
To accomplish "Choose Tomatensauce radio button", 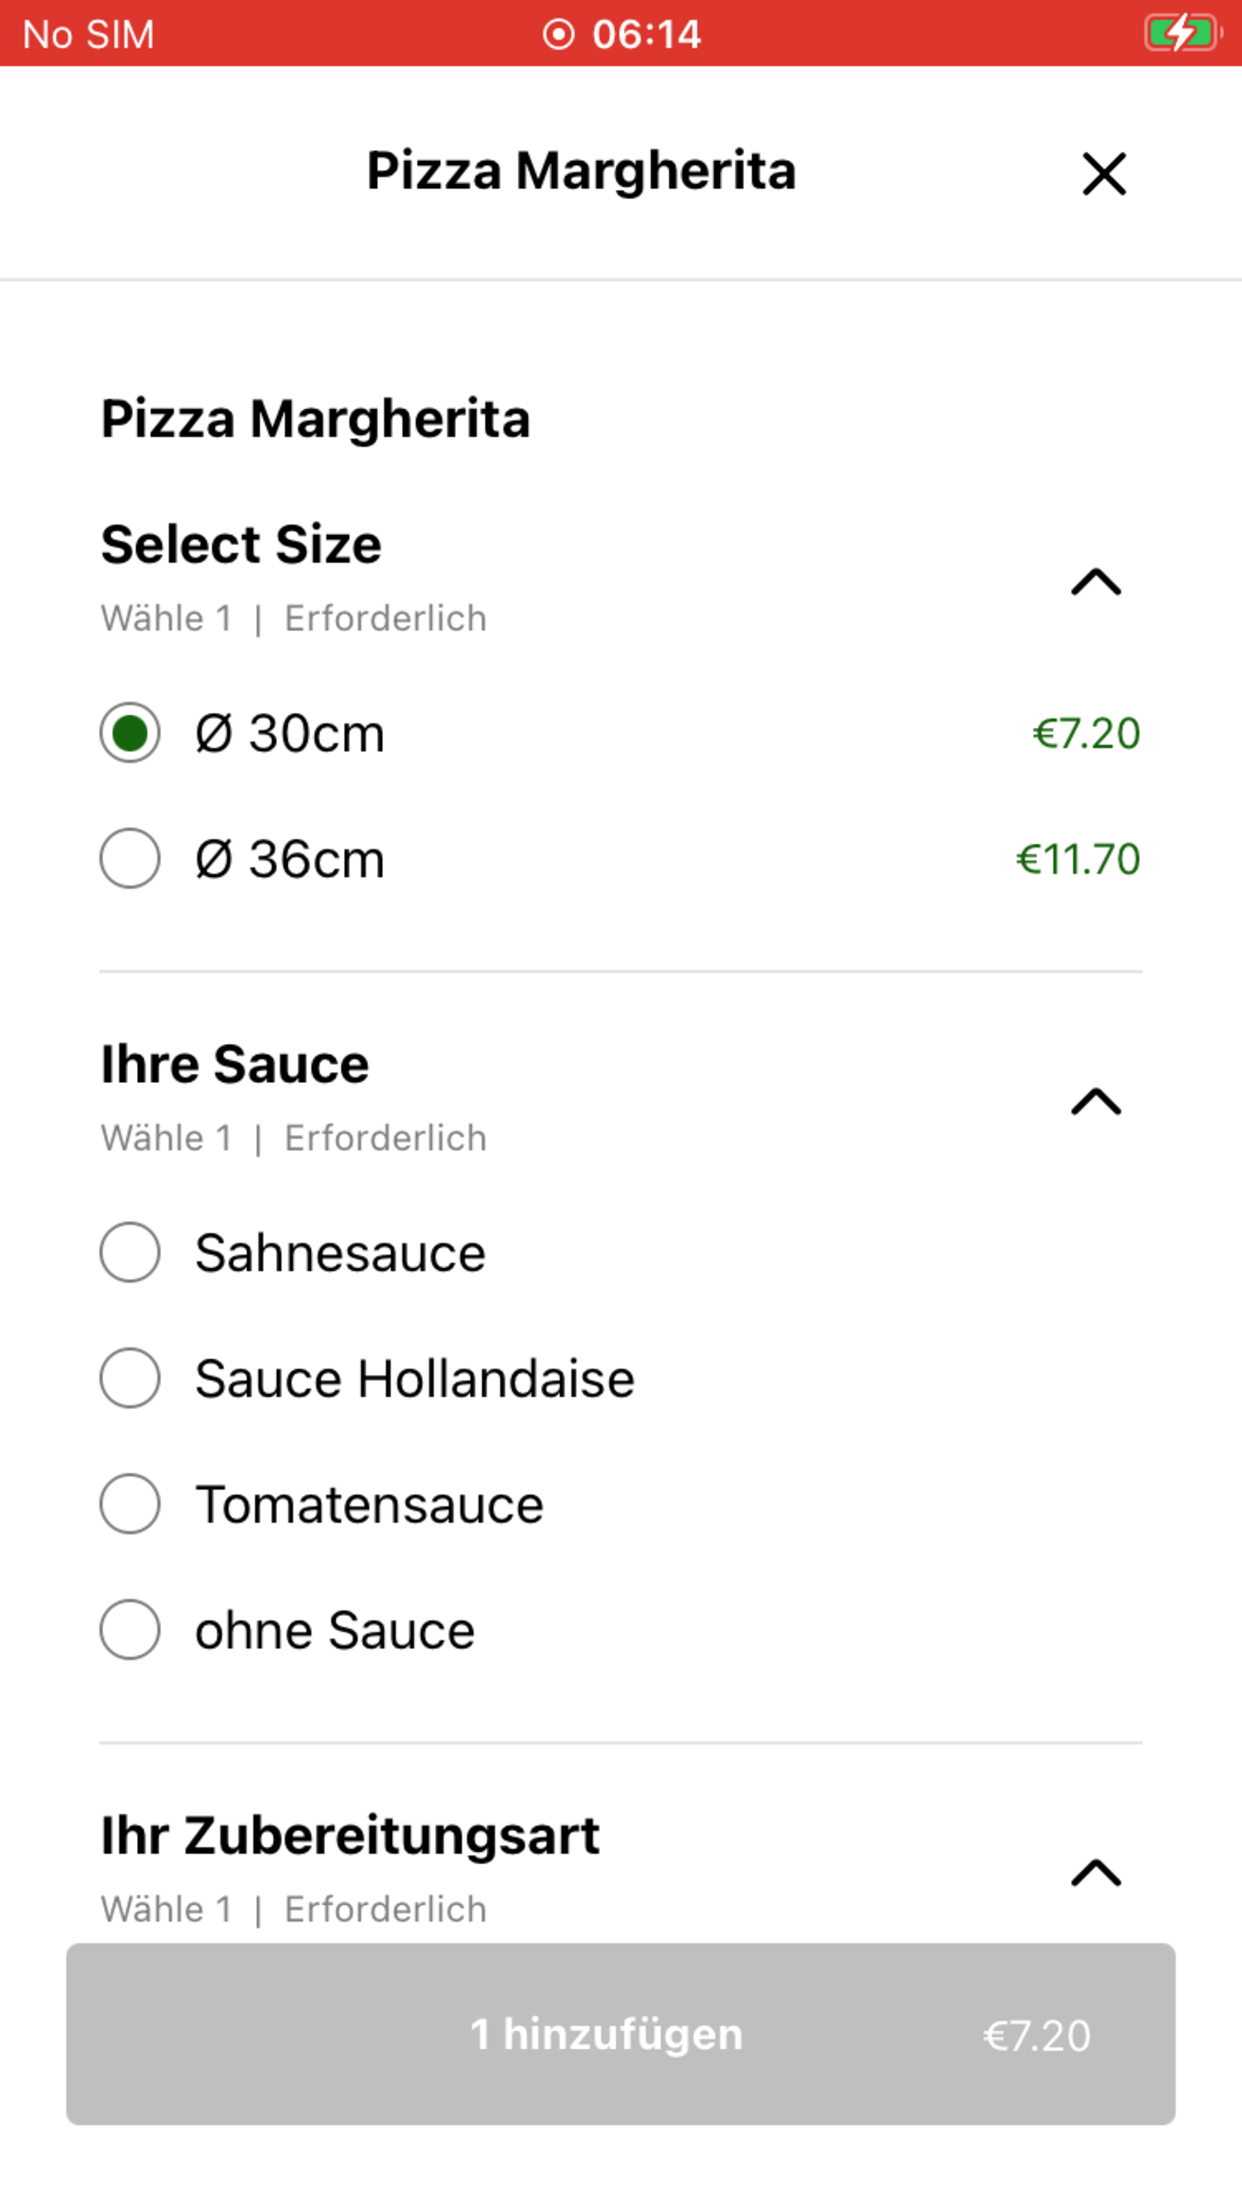I will (130, 1504).
